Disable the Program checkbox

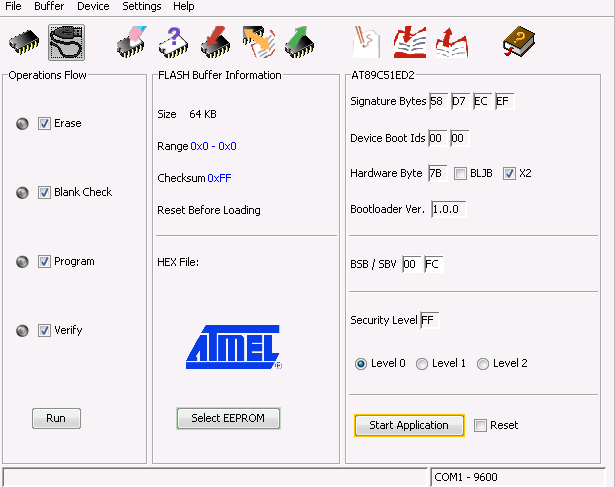pos(44,262)
